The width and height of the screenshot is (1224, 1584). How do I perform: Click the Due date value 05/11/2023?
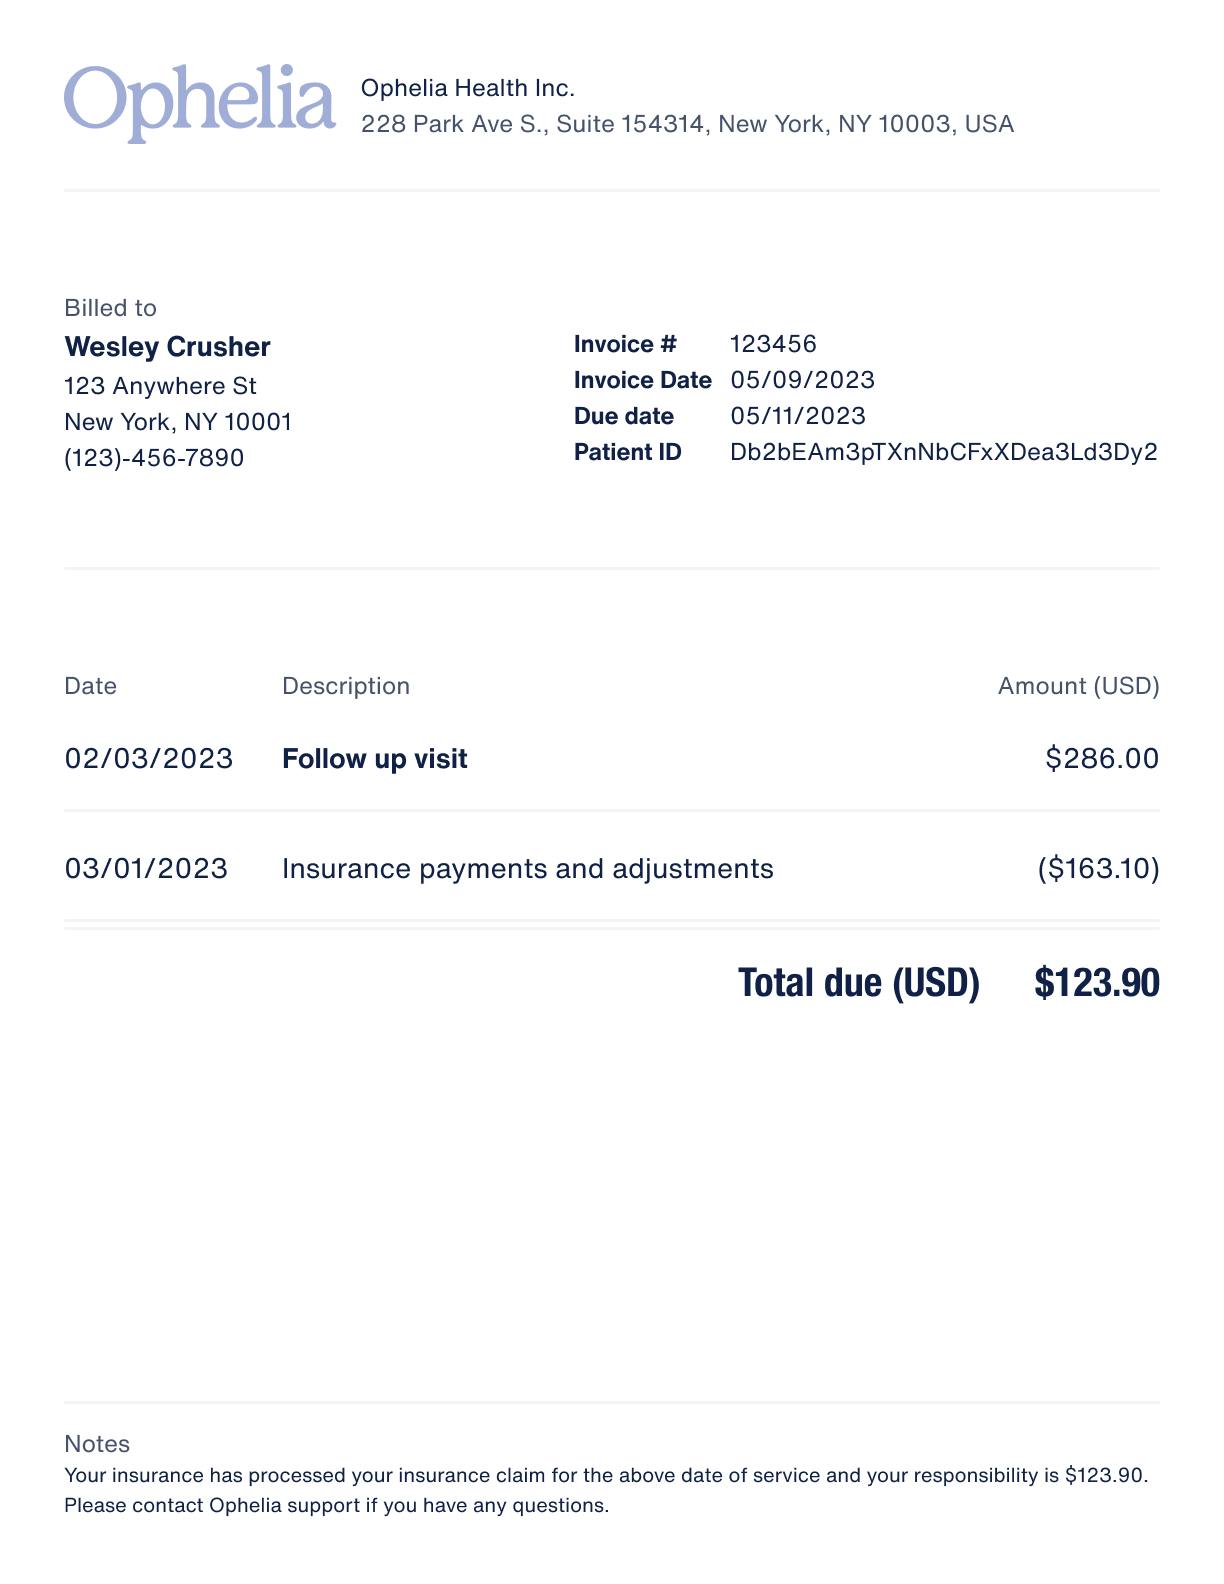point(798,416)
